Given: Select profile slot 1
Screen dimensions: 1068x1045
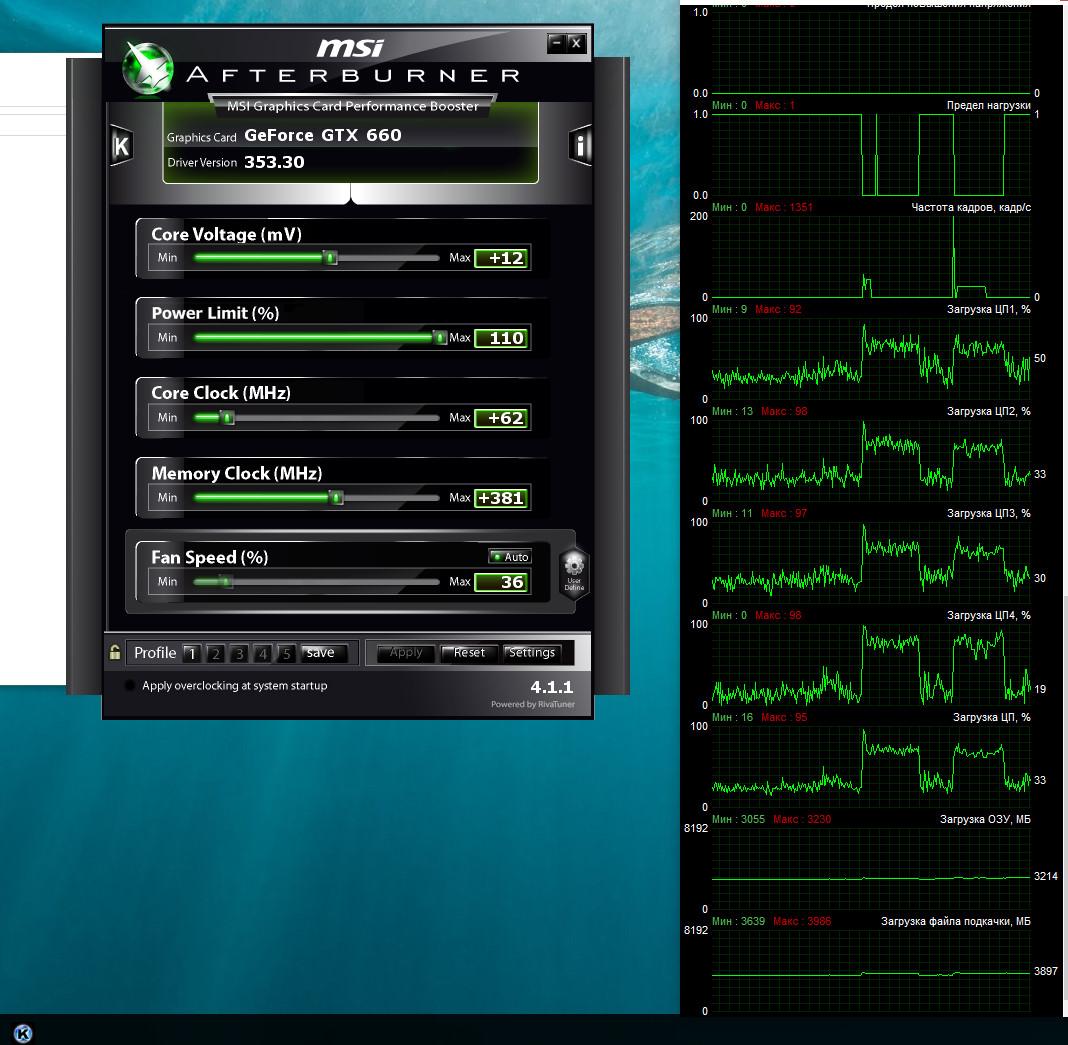Looking at the screenshot, I should coord(192,653).
